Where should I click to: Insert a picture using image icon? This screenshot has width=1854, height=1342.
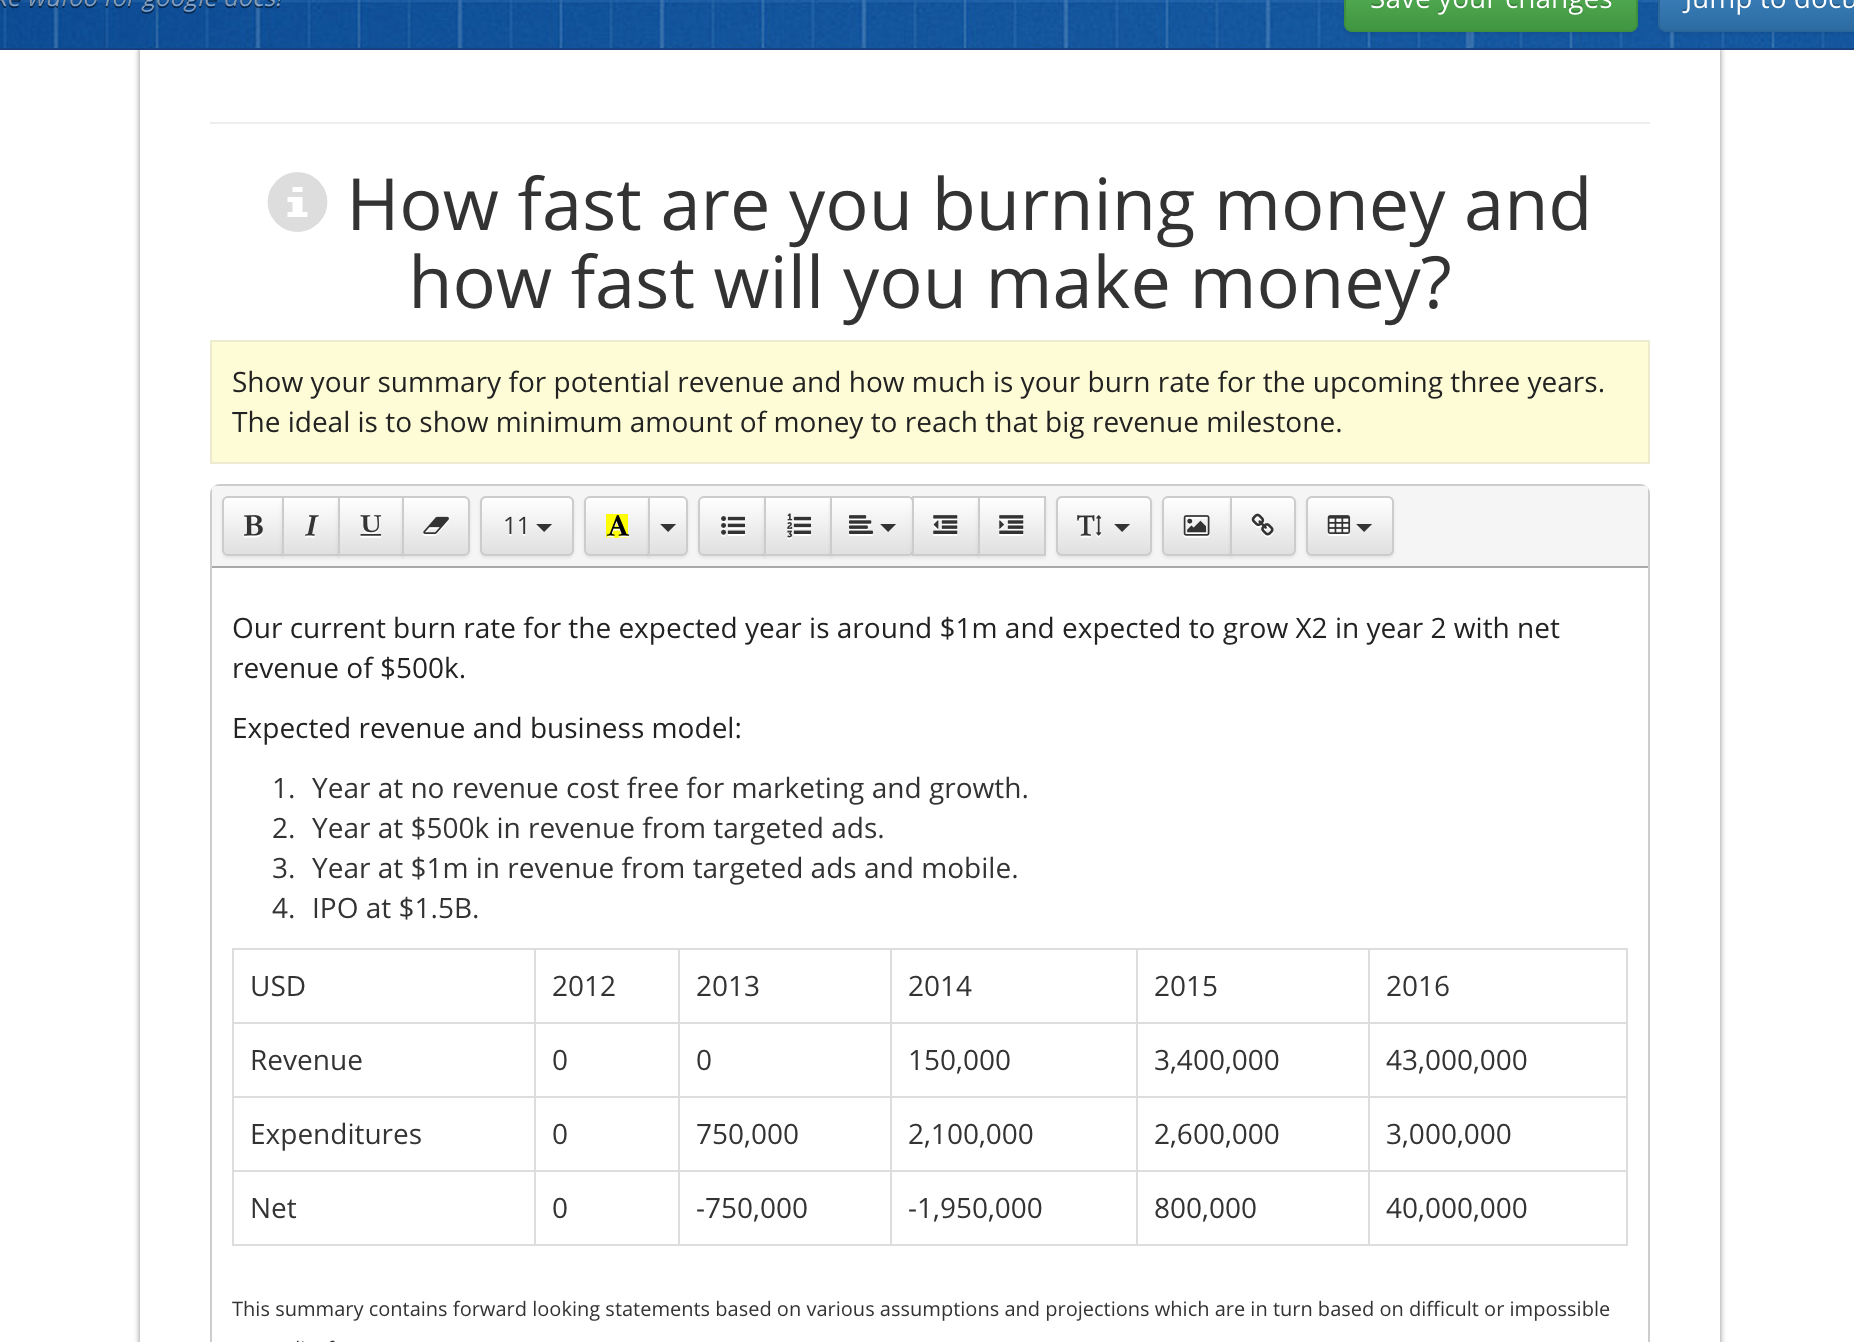coord(1196,526)
